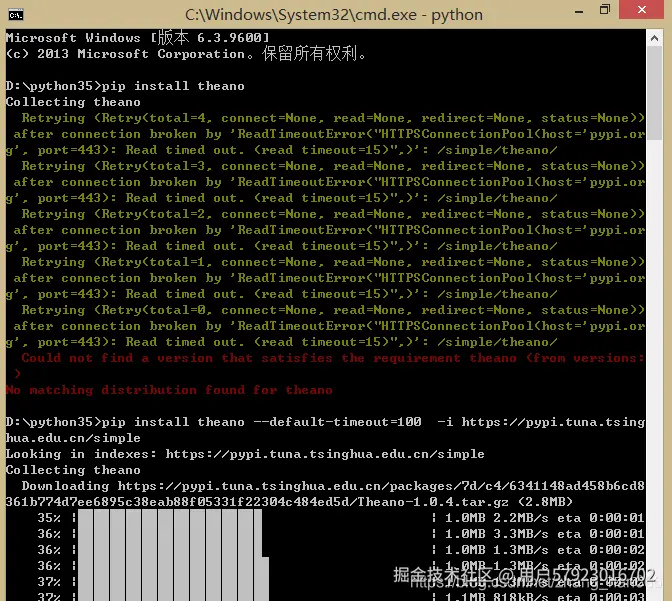Click the '--default-timeout=100' command line
Screen dimensions: 672x601
325,422
